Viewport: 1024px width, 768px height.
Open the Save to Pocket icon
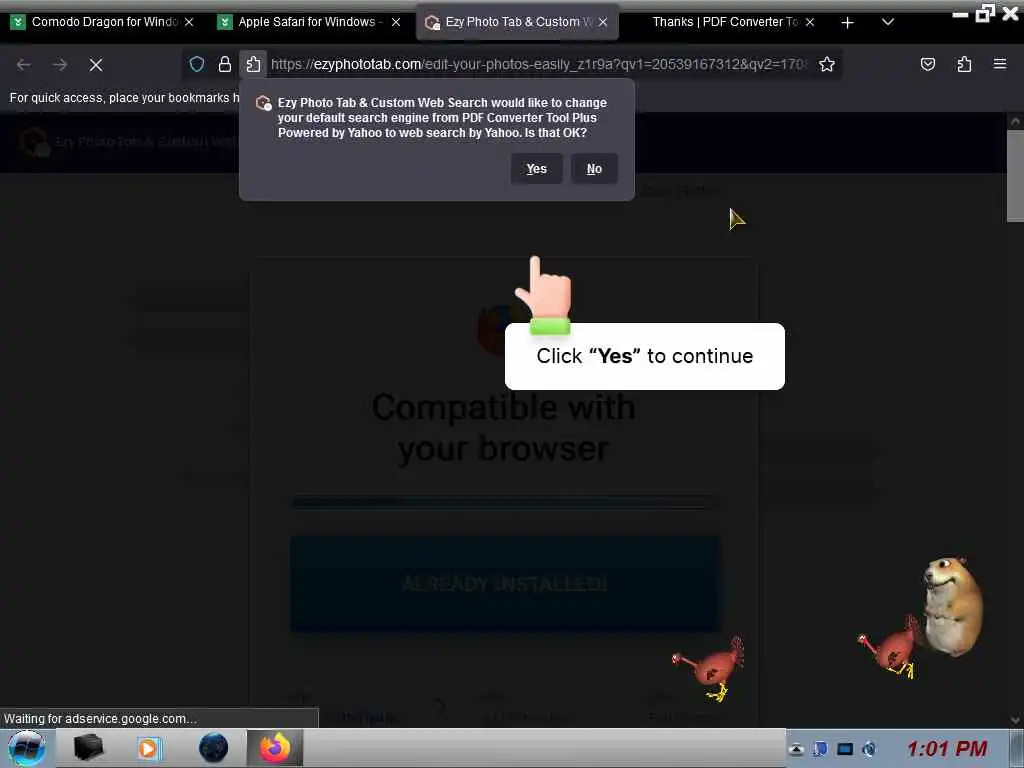(x=928, y=64)
